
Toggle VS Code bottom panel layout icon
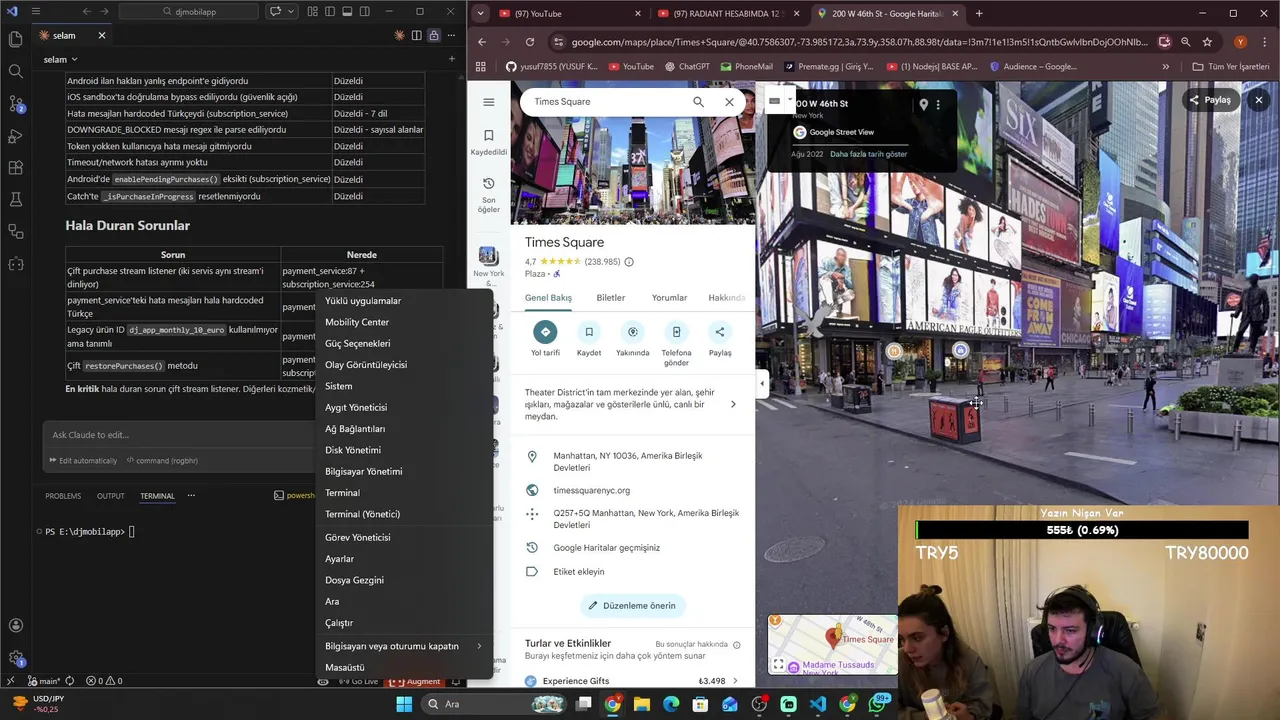click(346, 12)
